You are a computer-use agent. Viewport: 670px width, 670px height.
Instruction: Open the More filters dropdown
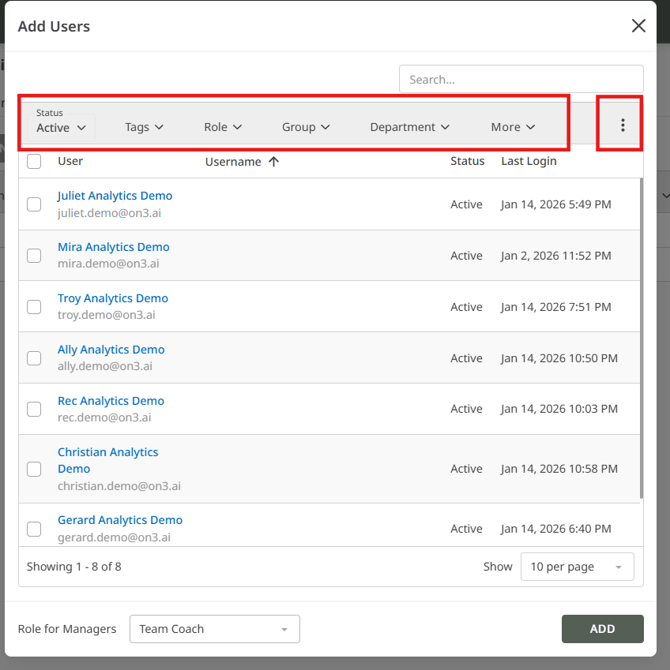513,127
